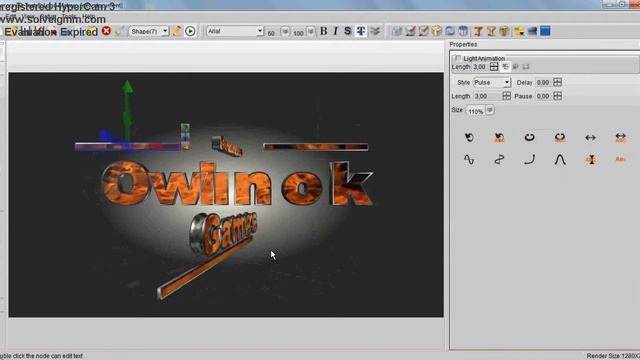Open the font size 60 dropdown arrow

tap(285, 31)
